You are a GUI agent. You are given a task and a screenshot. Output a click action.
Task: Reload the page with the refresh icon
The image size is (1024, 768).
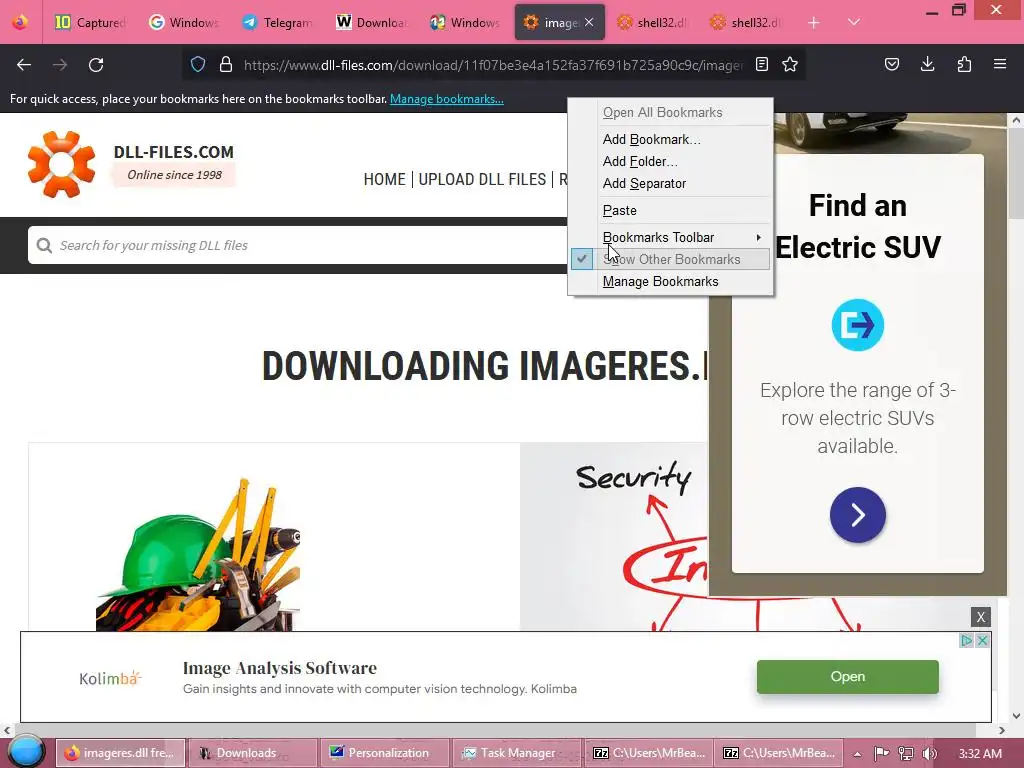click(96, 65)
